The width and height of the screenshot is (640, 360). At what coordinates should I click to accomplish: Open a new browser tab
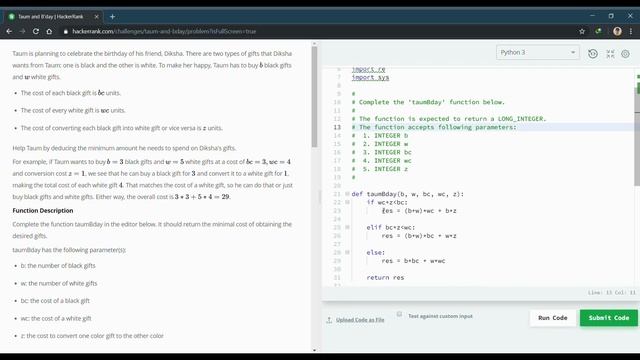[112, 17]
